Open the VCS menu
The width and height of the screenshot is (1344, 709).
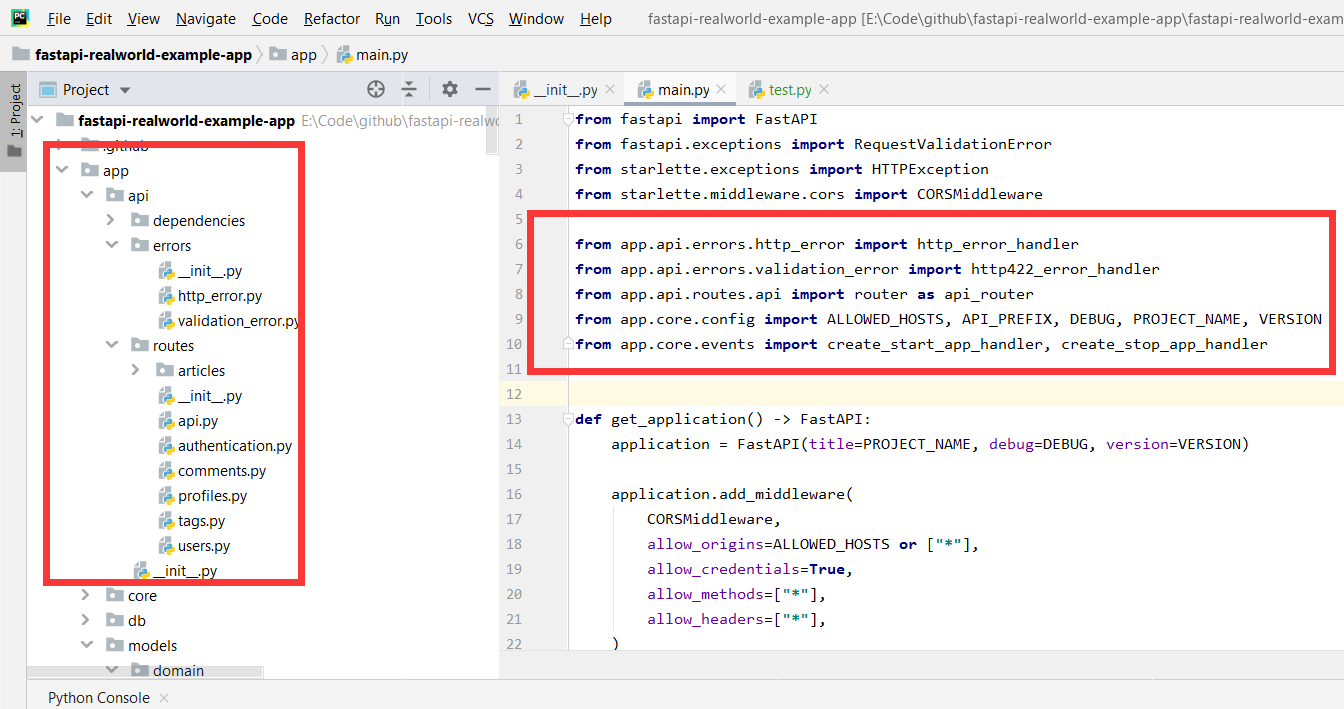(x=481, y=18)
